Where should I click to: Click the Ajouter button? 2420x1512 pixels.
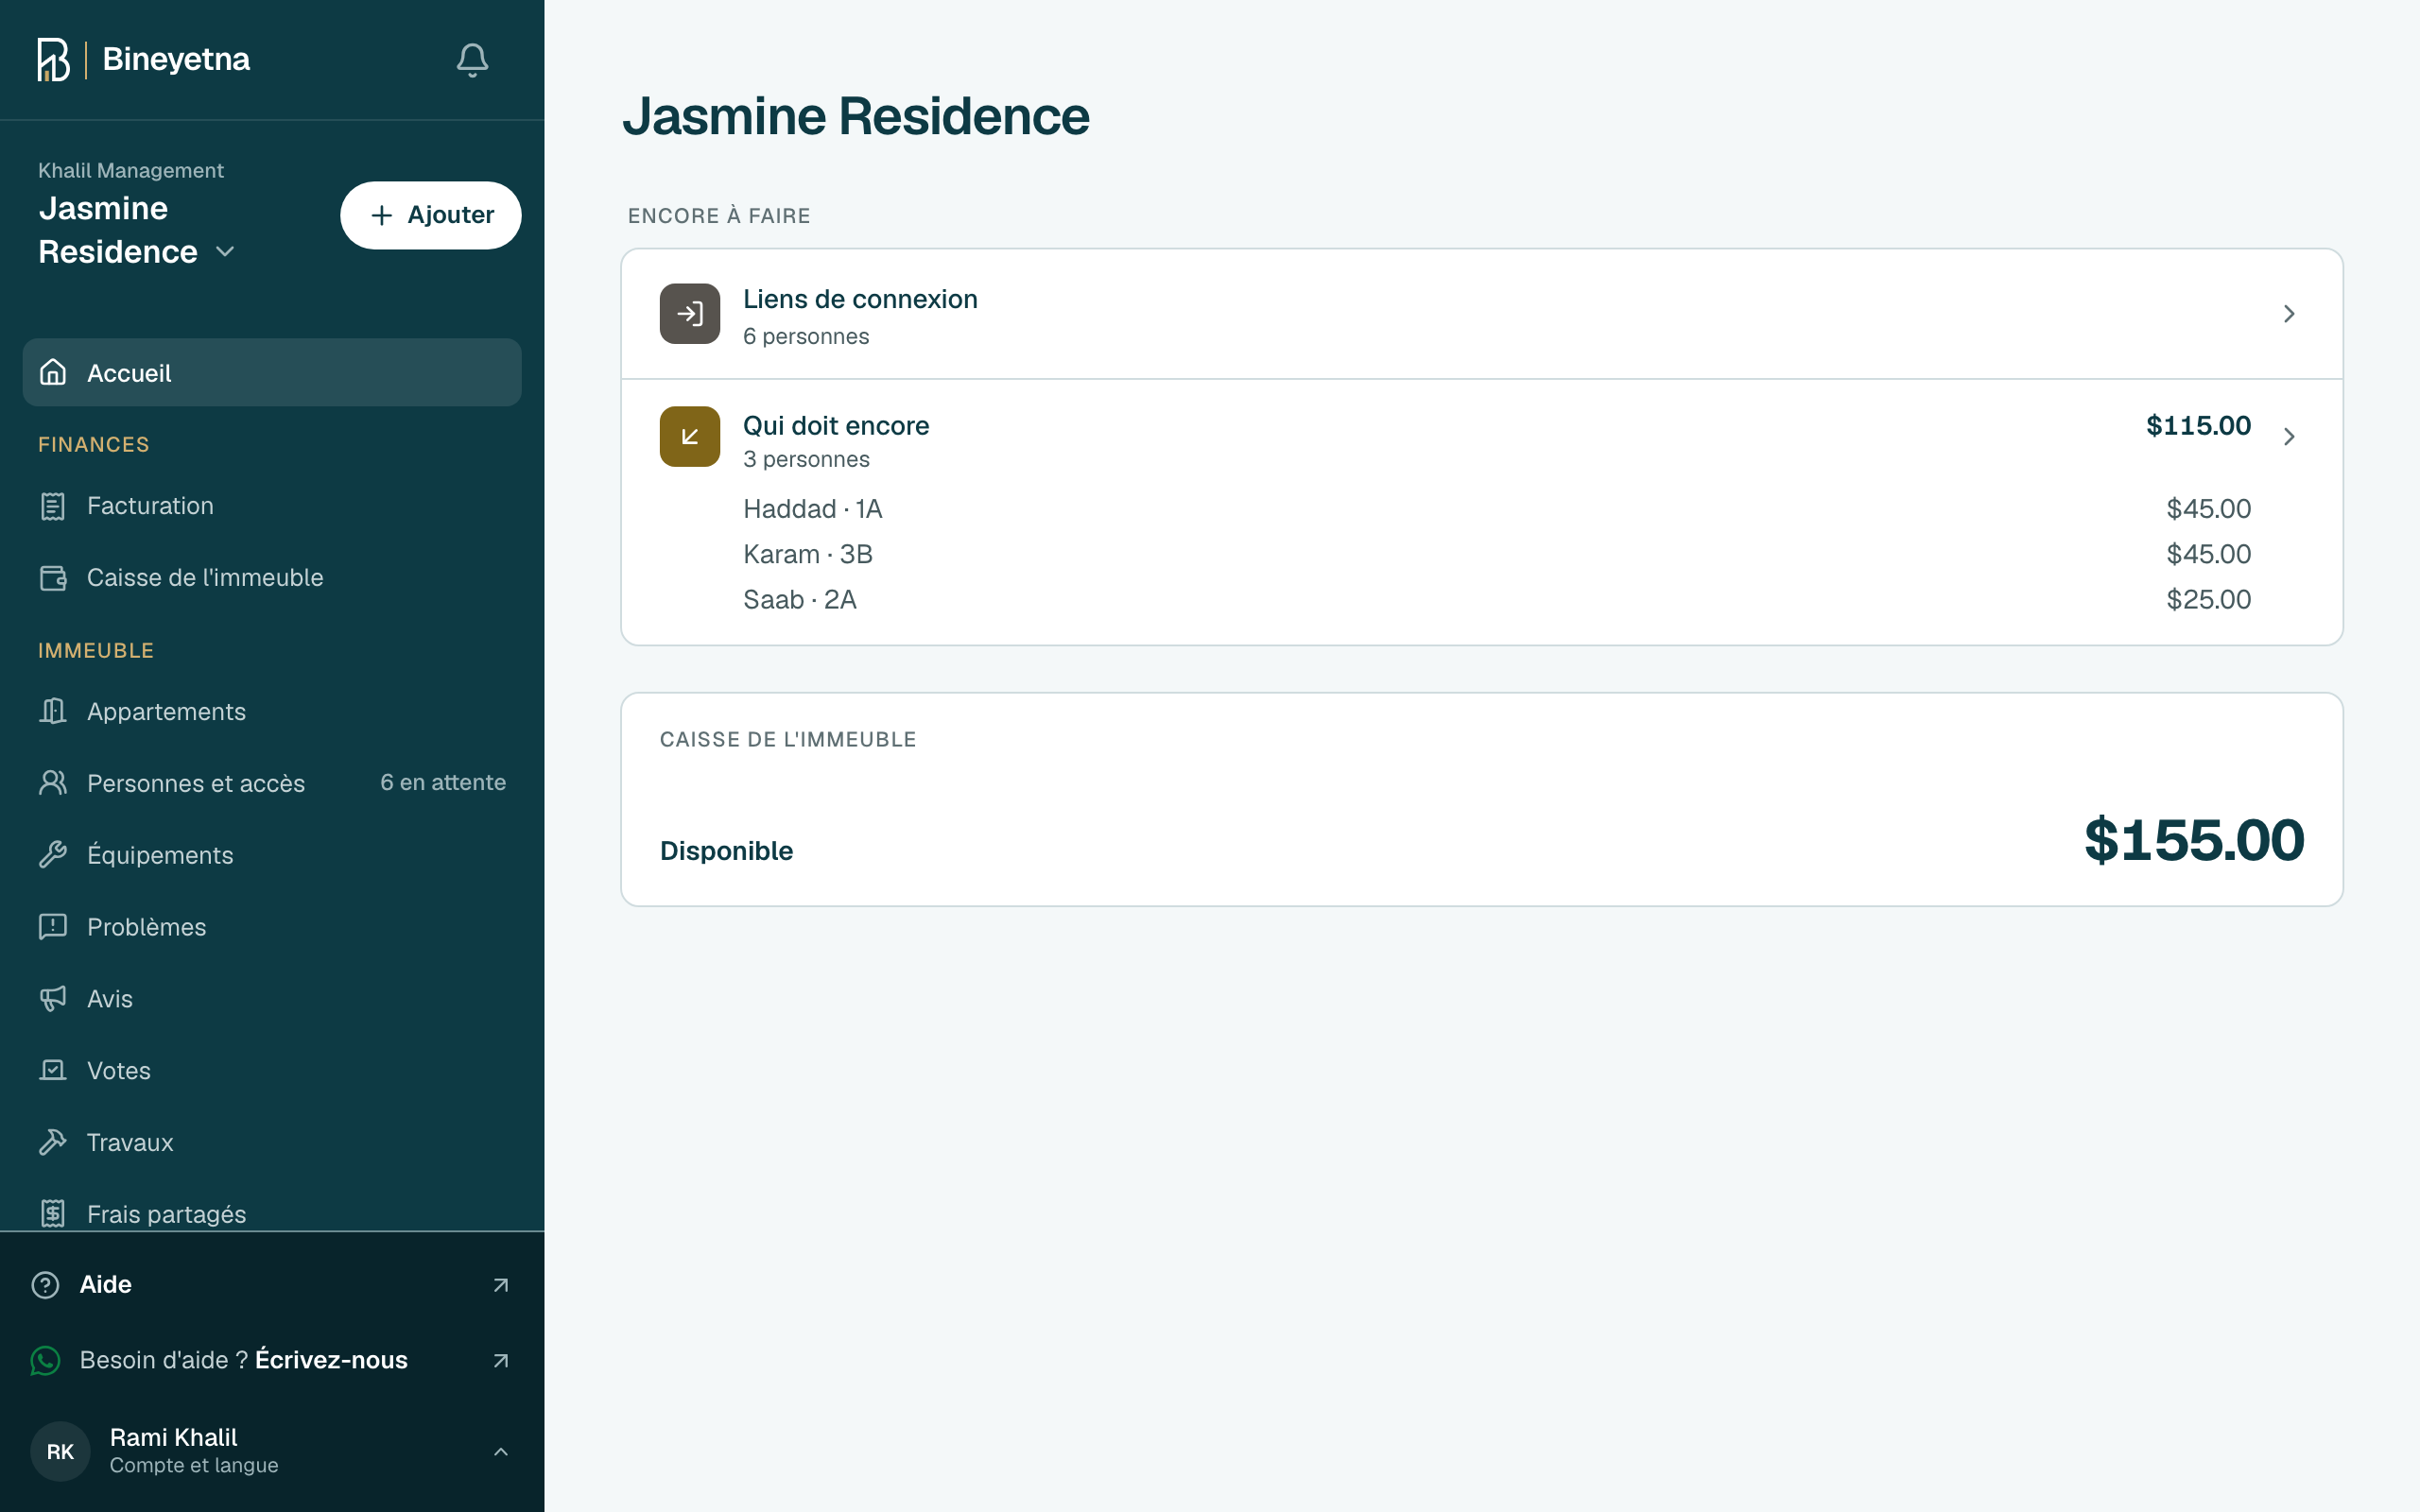pyautogui.click(x=431, y=215)
